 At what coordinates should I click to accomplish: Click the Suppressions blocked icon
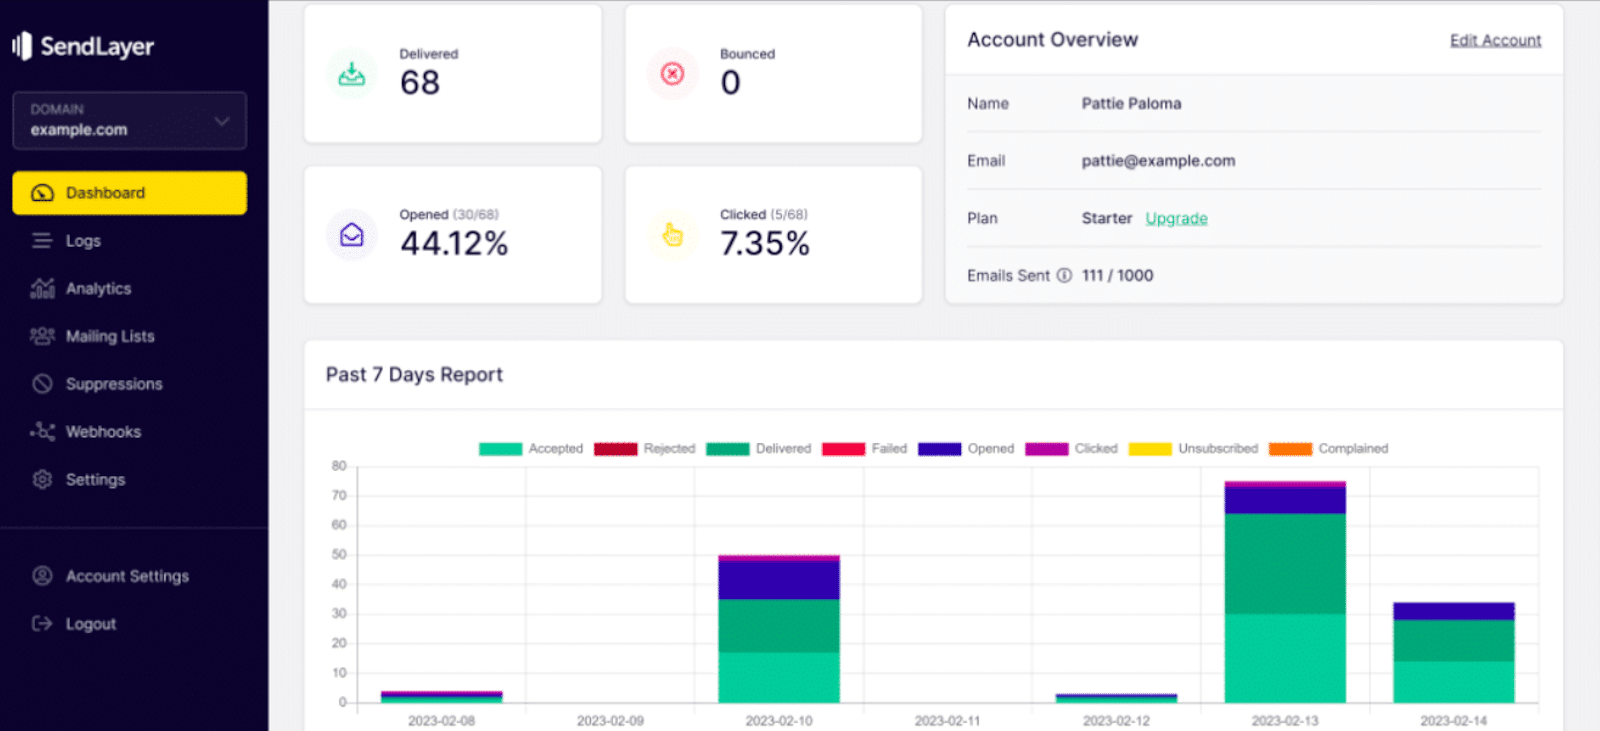42,384
